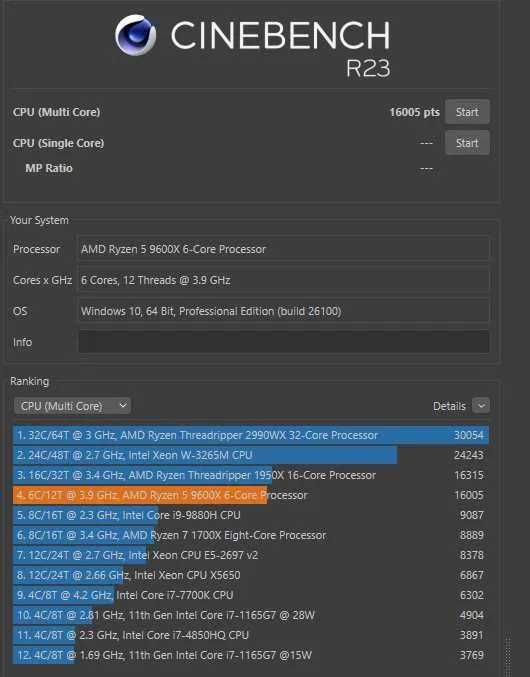This screenshot has height=677, width=530.
Task: Start the CPU (Multi Core) benchmark
Action: (467, 112)
